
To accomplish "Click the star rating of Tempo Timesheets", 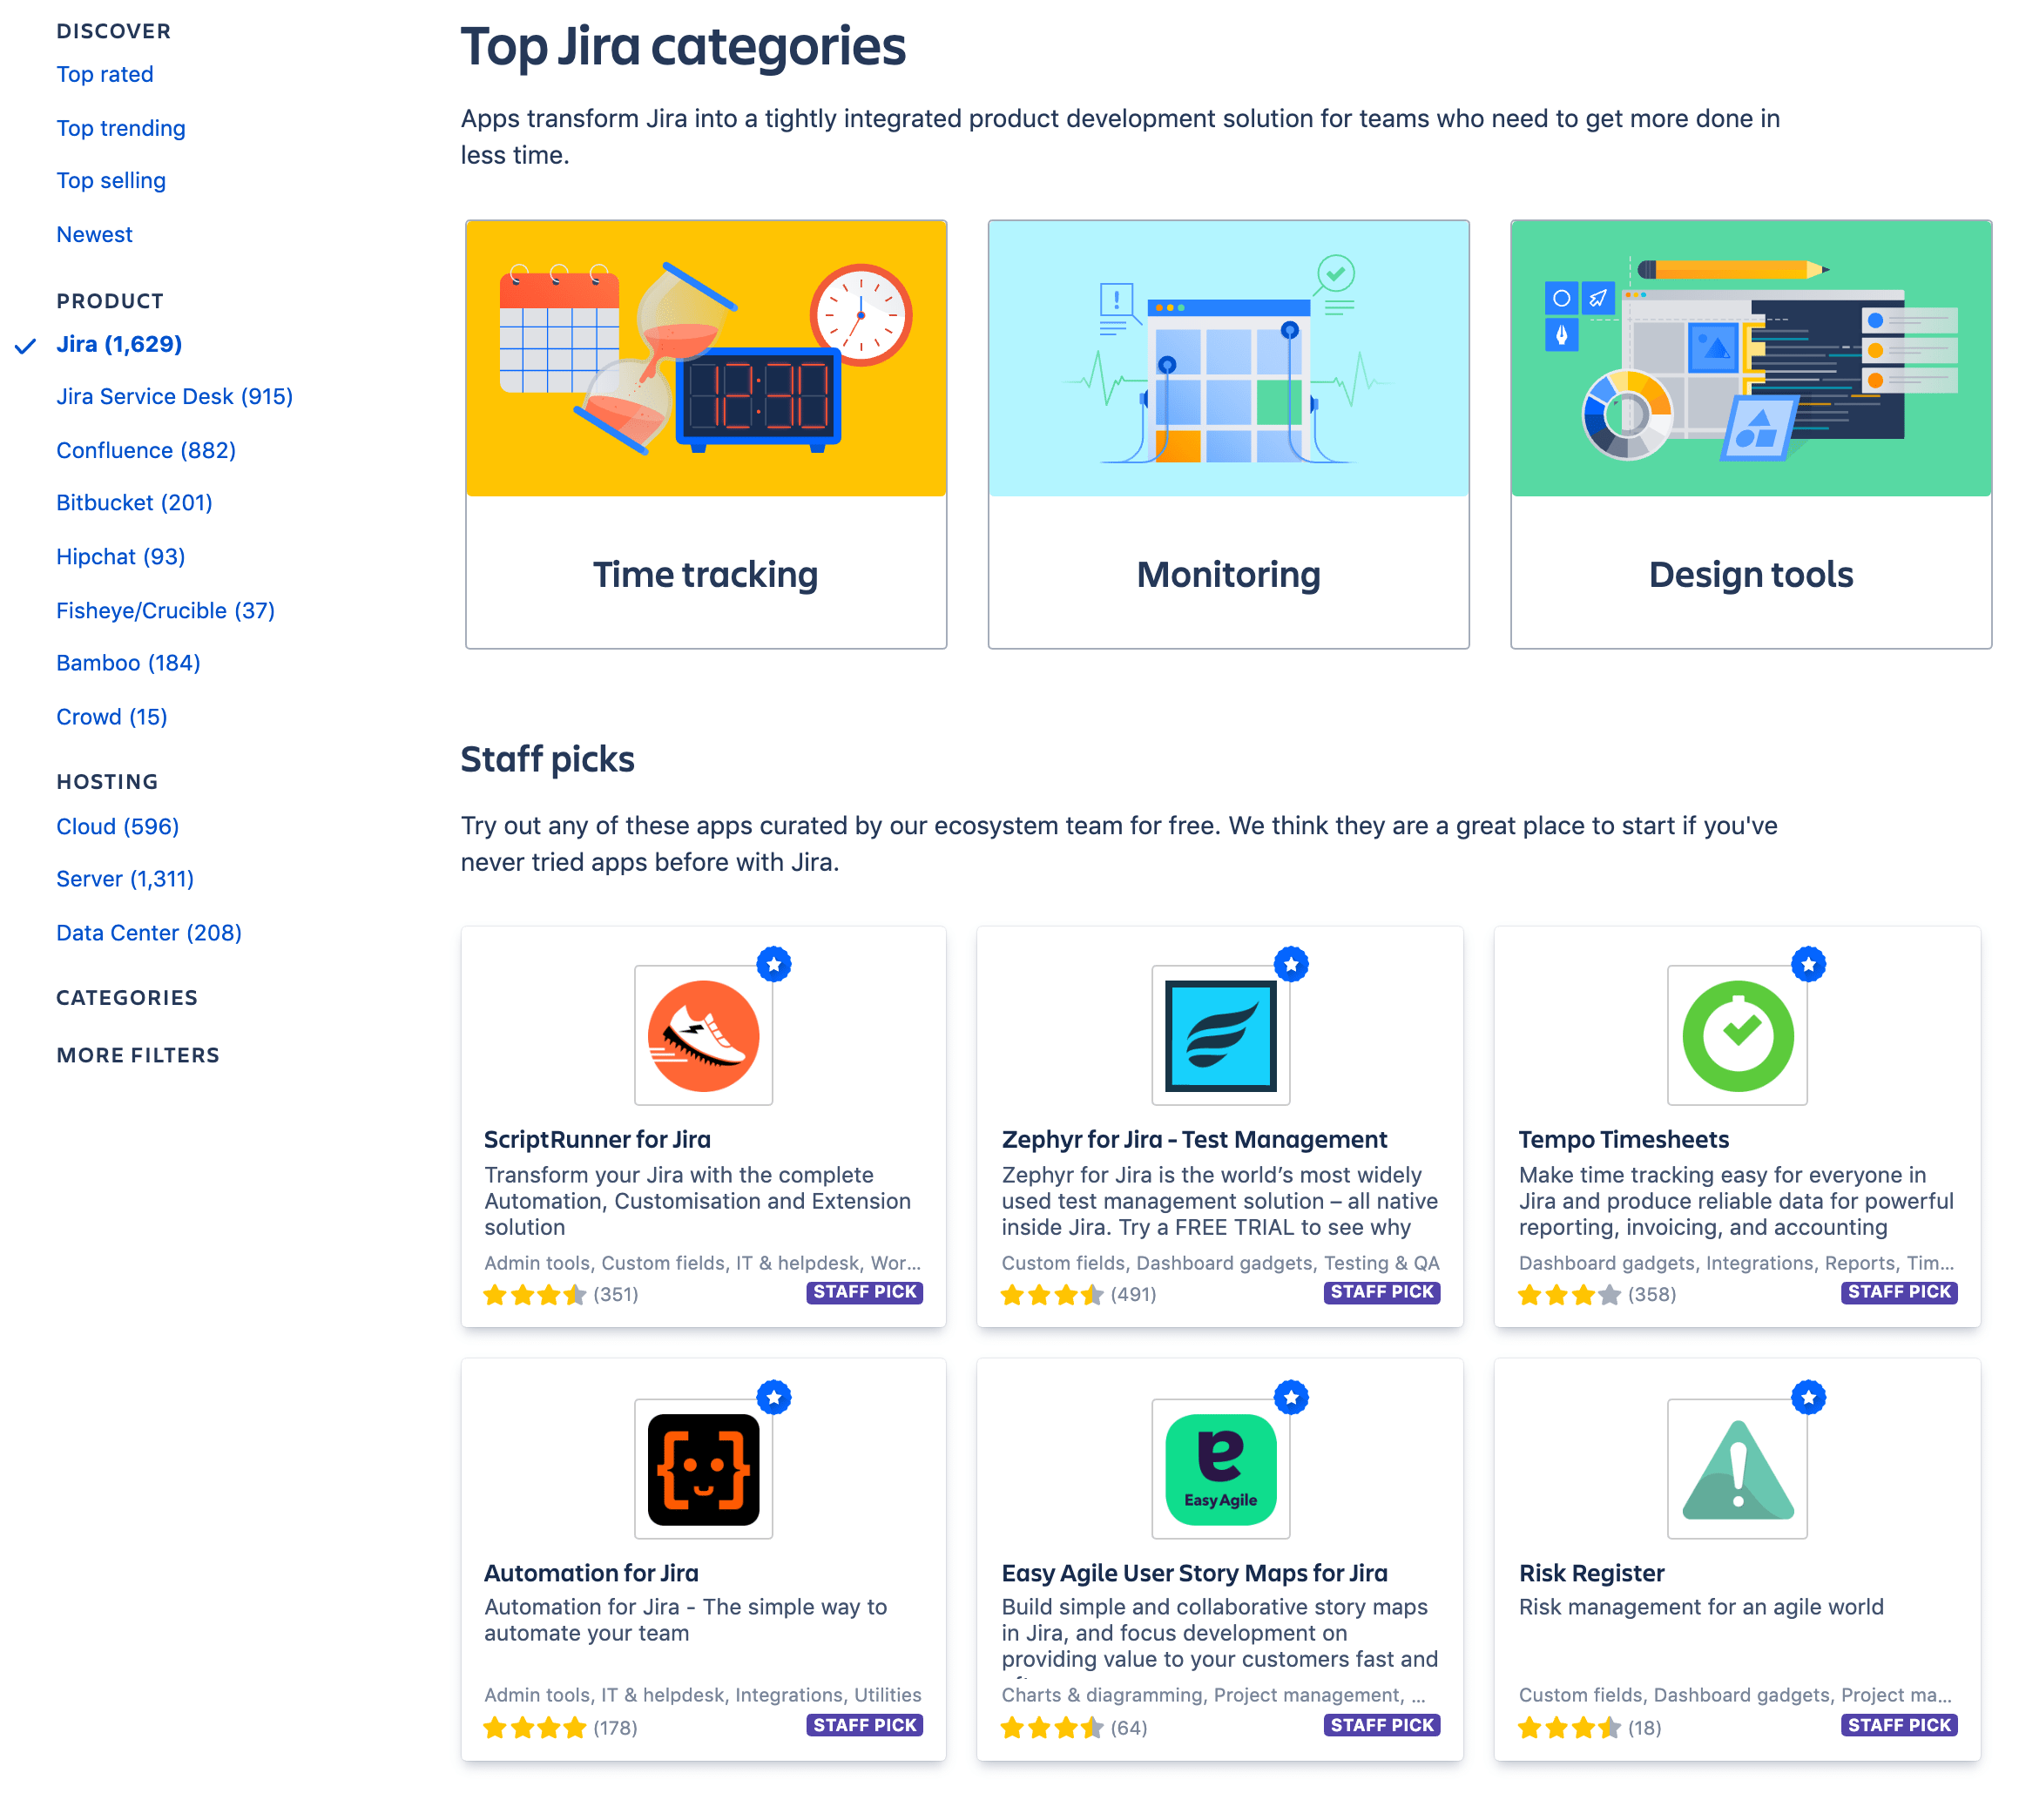I will (x=1569, y=1295).
